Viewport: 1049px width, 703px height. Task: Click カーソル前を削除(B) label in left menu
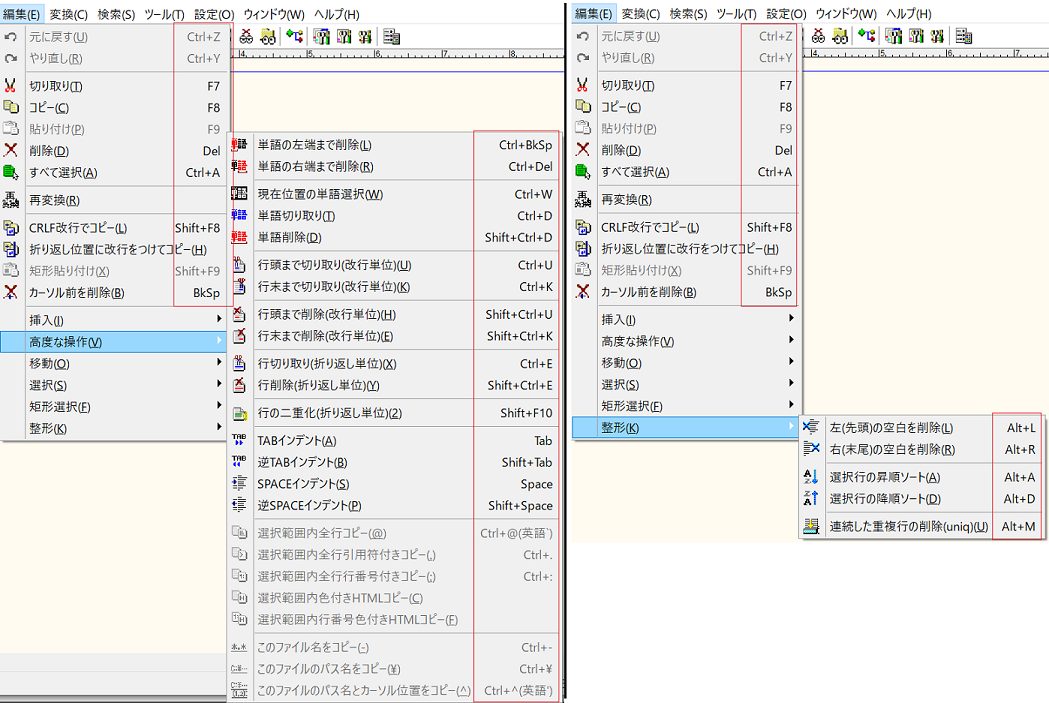pyautogui.click(x=76, y=292)
